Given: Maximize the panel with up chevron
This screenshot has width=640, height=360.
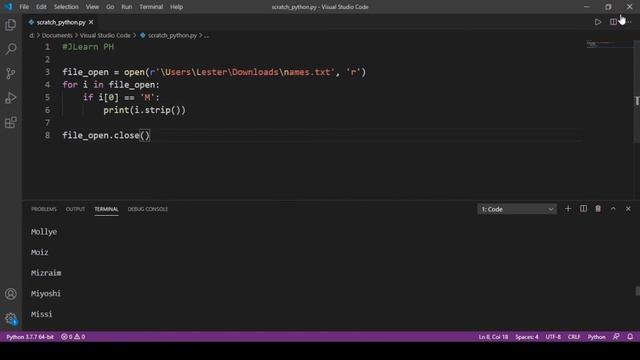Looking at the screenshot, I should (x=613, y=209).
